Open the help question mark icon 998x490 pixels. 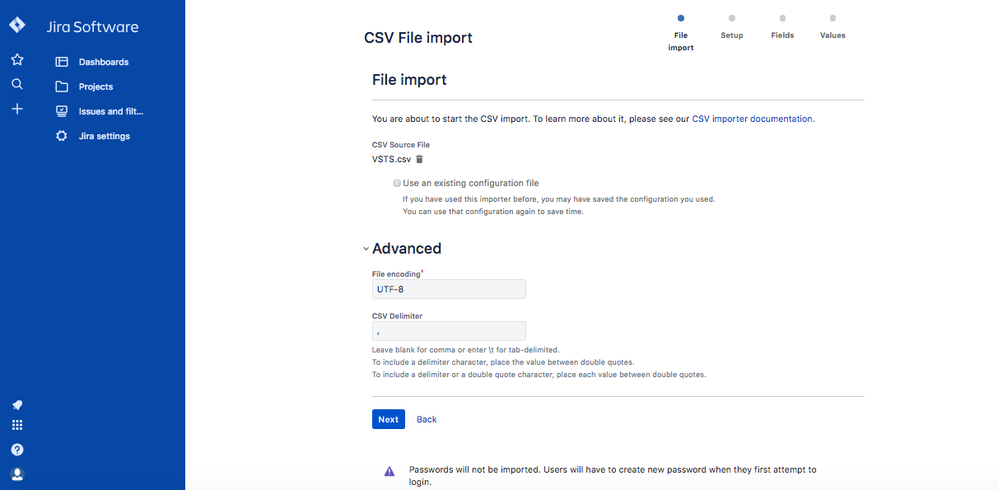(x=17, y=449)
